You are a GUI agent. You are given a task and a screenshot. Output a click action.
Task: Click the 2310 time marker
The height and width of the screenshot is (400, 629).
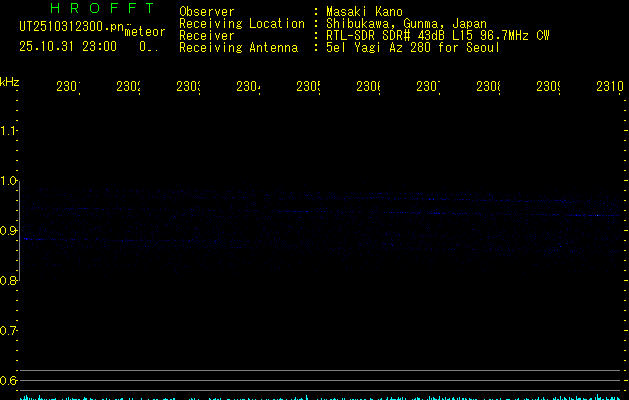pyautogui.click(x=610, y=87)
